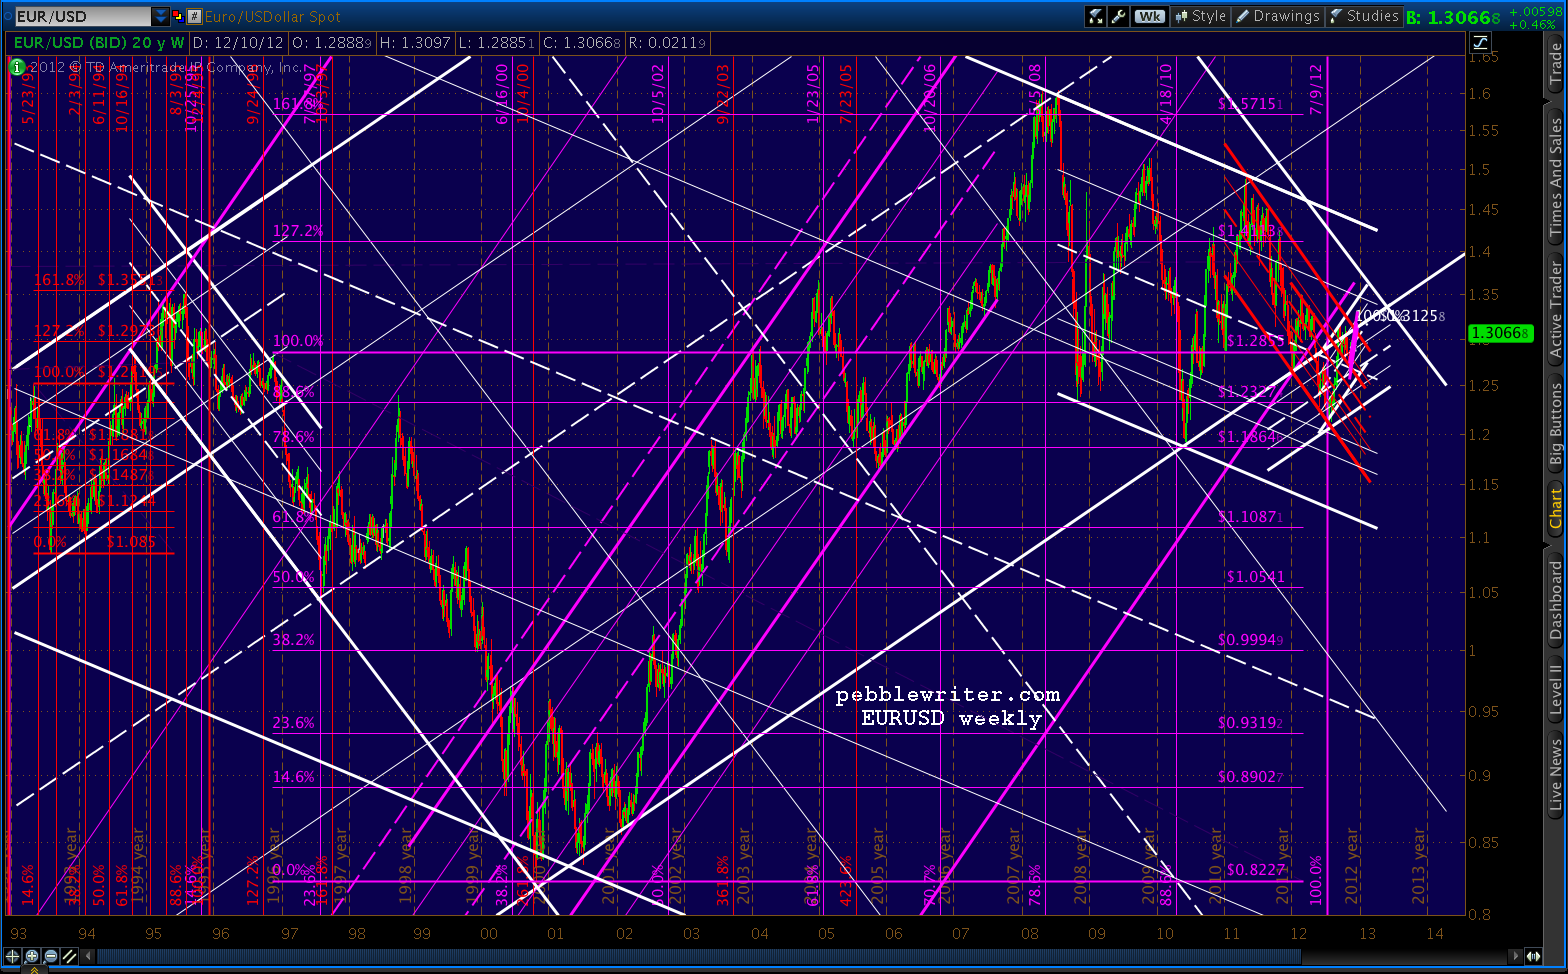Open the Style dropdown menu
Image resolution: width=1568 pixels, height=974 pixels.
(x=1199, y=16)
